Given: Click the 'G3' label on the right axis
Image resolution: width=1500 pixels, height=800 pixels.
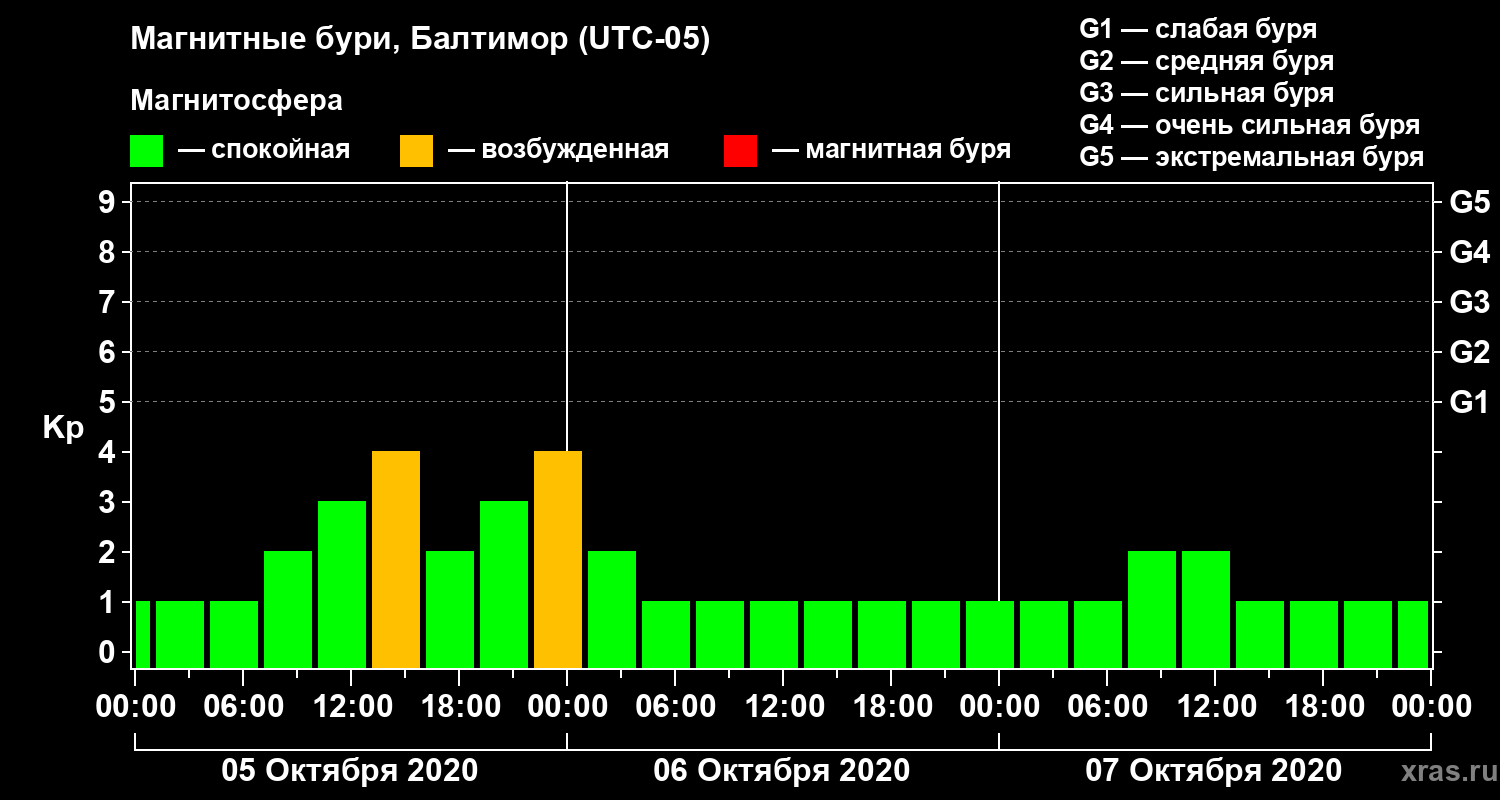Looking at the screenshot, I should [x=1470, y=302].
